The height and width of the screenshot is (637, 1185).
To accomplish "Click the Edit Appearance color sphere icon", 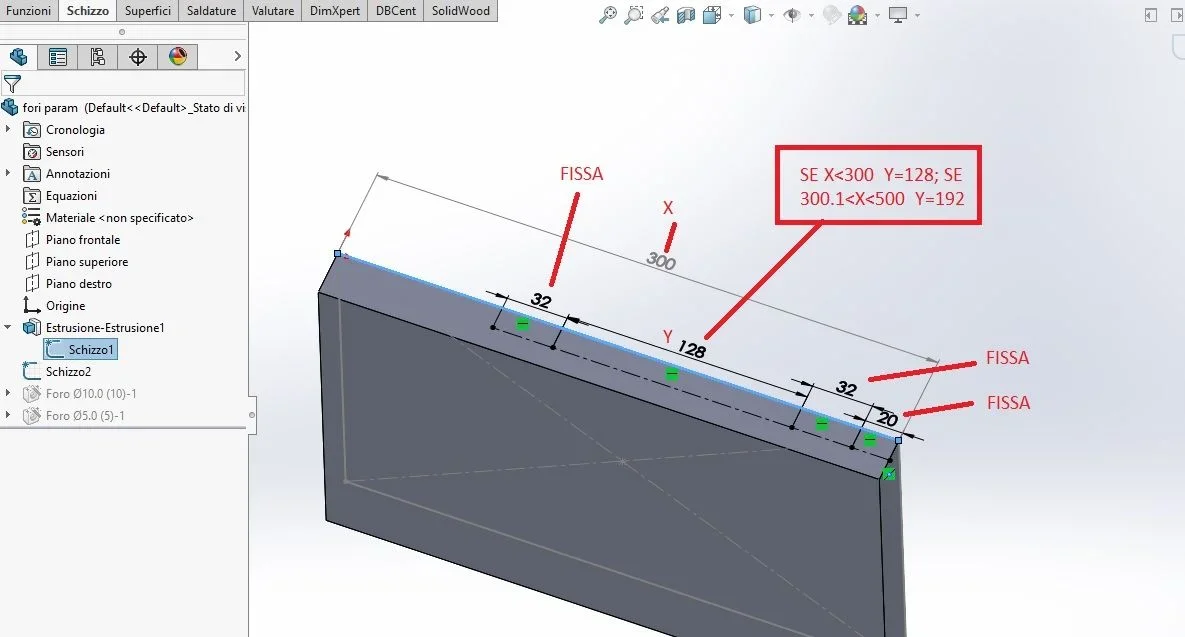I will tap(858, 14).
